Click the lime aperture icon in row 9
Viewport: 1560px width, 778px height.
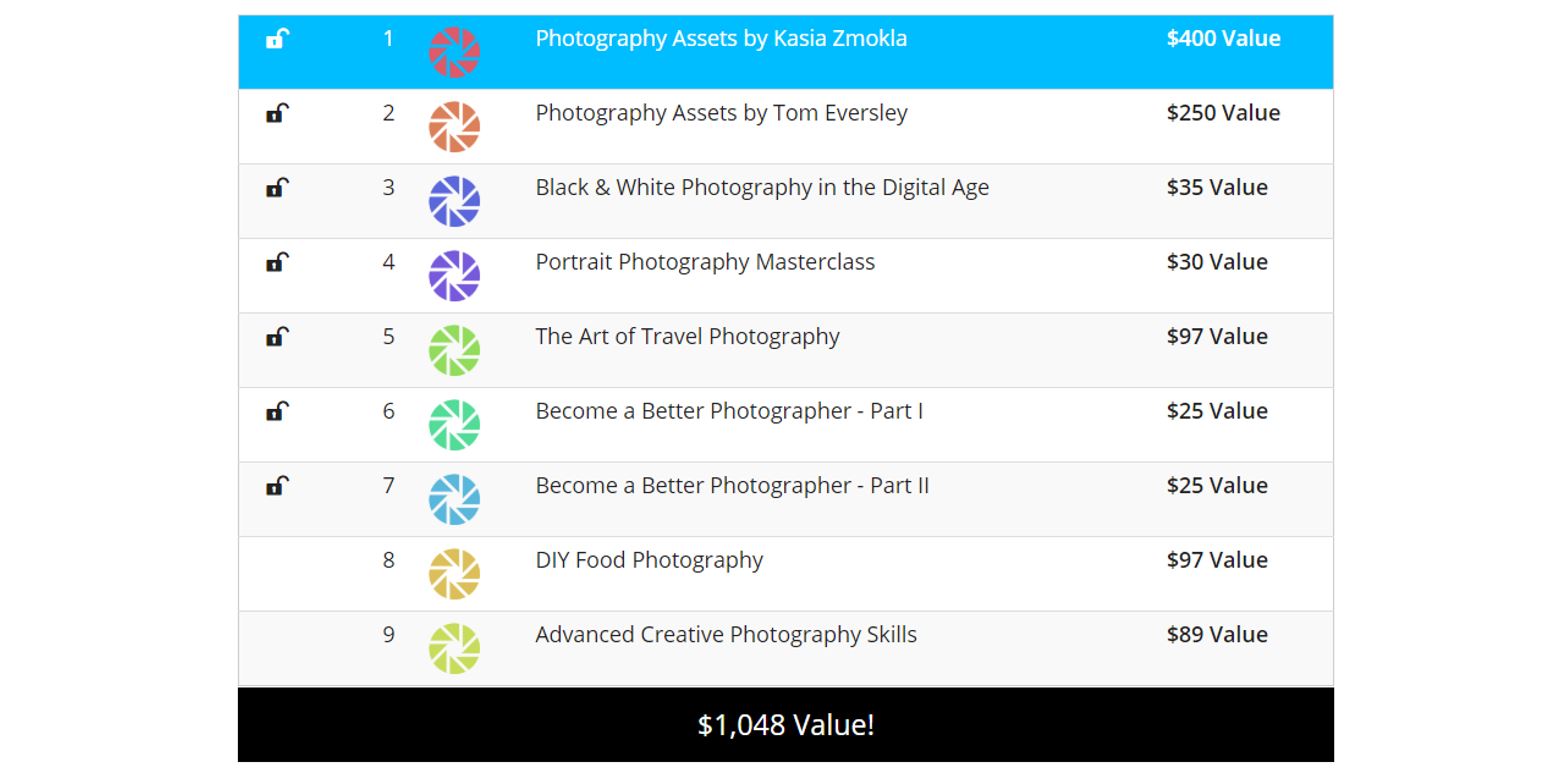pyautogui.click(x=454, y=648)
